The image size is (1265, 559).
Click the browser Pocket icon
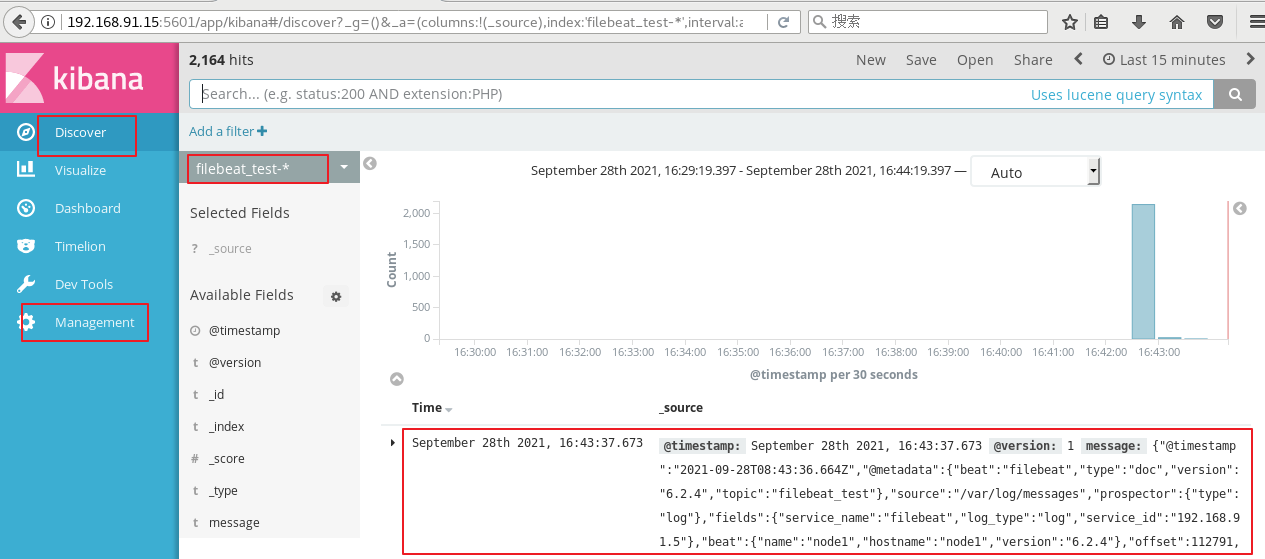tap(1214, 22)
